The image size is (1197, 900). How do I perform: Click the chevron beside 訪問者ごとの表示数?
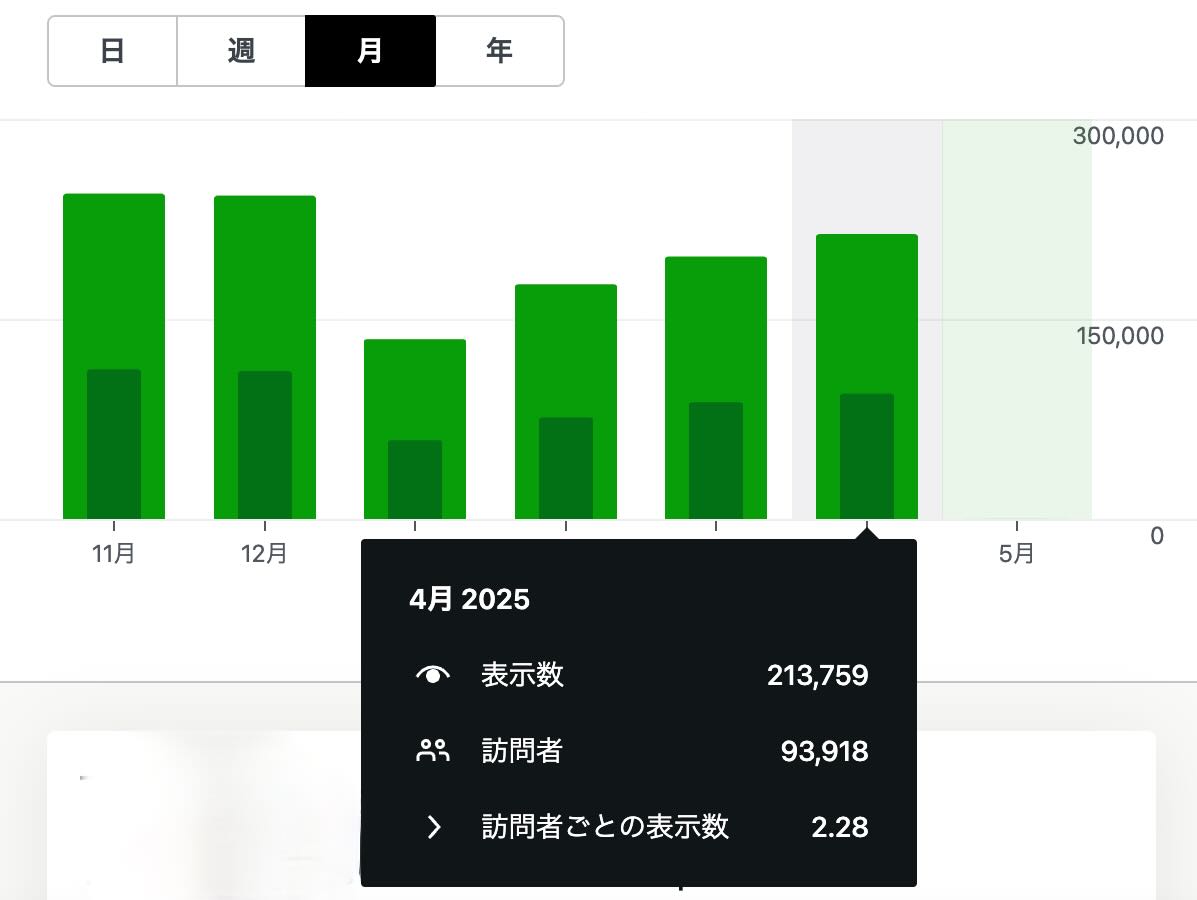tap(434, 827)
